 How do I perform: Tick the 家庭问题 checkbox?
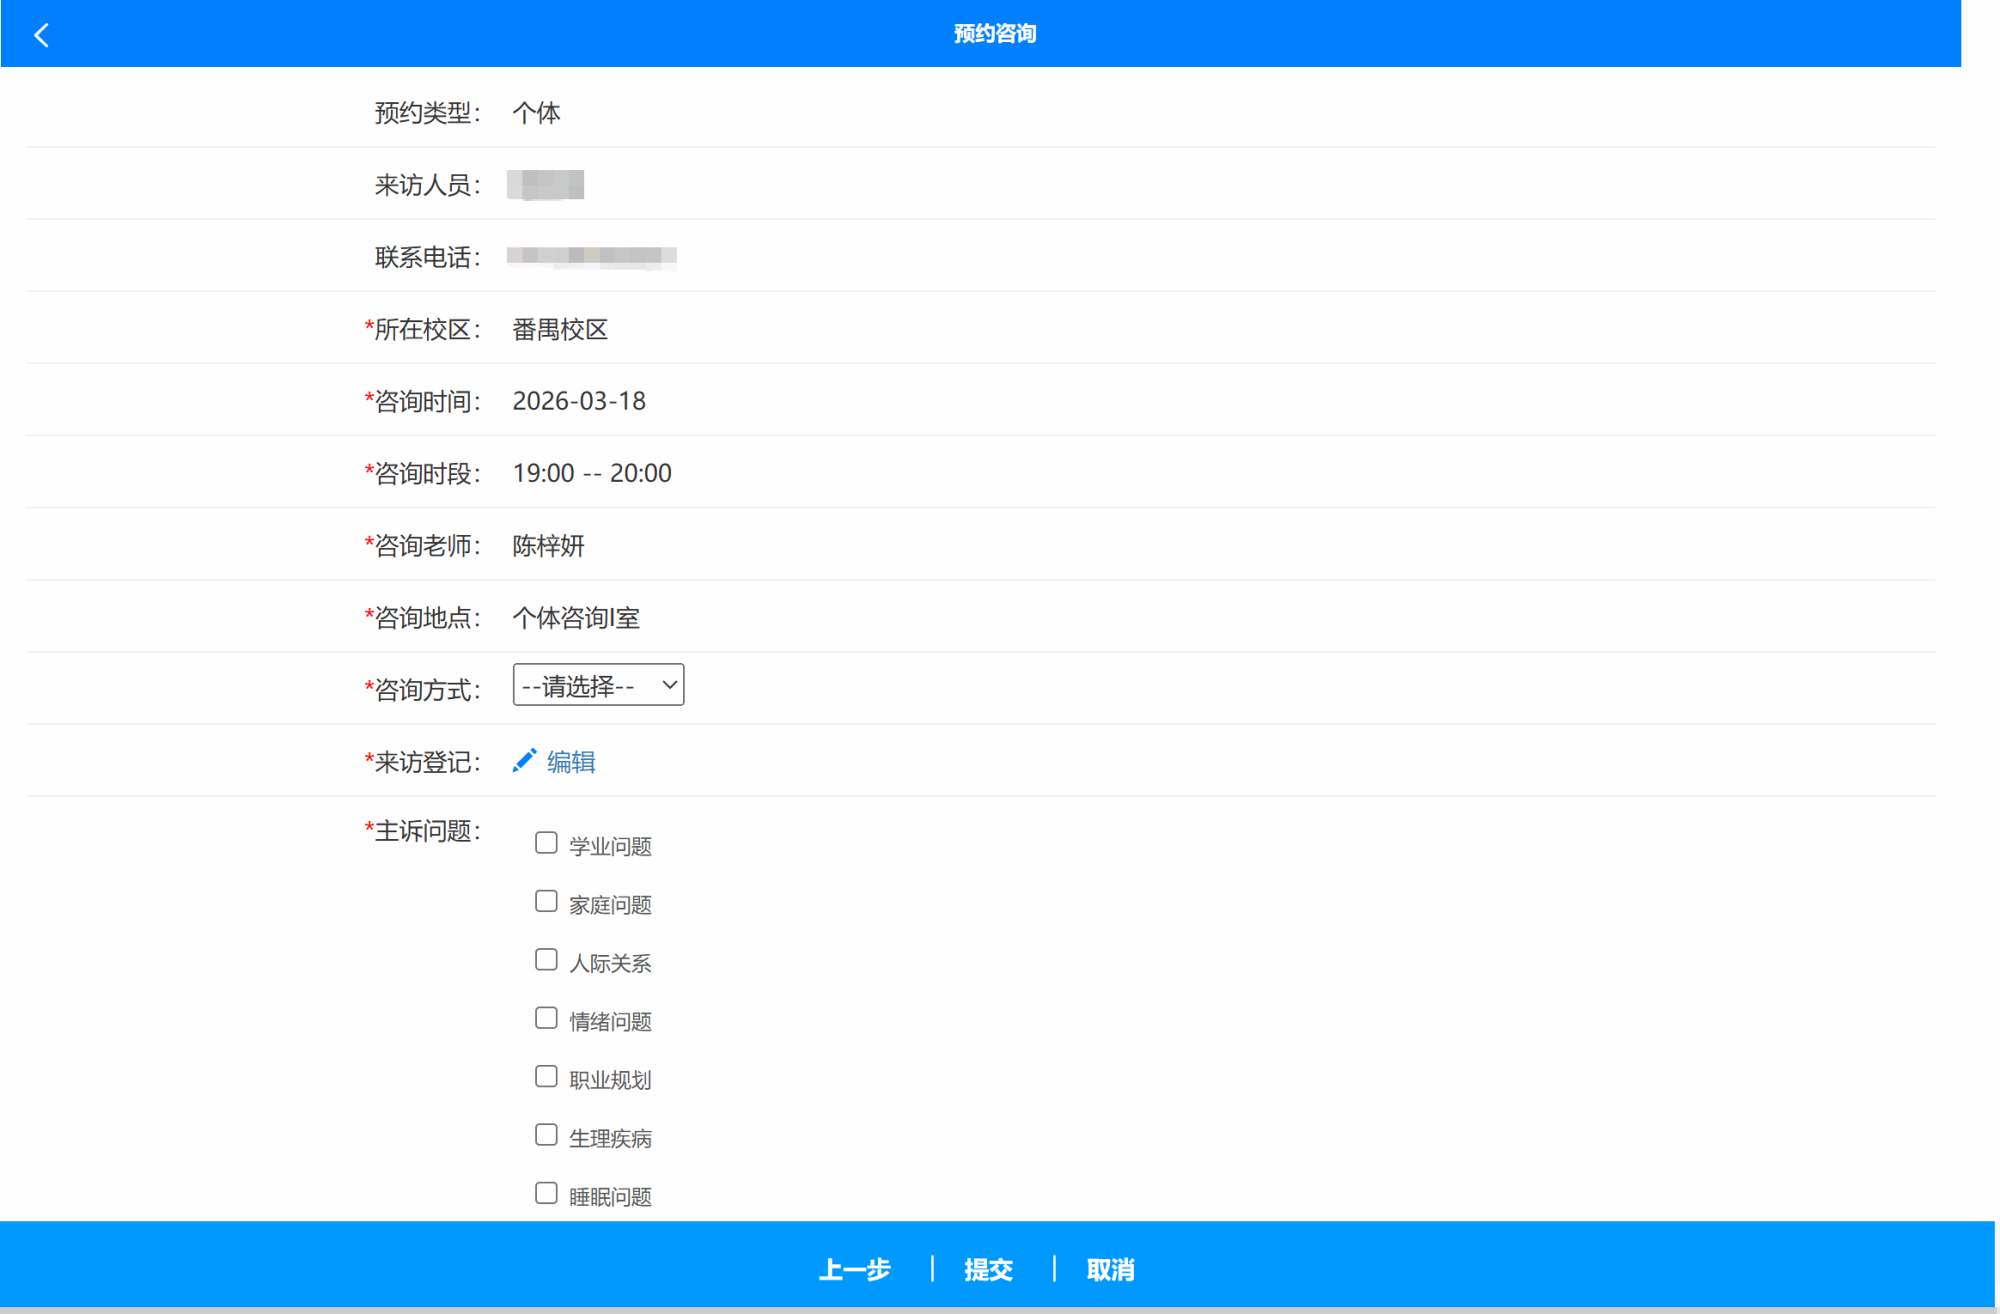coord(546,902)
